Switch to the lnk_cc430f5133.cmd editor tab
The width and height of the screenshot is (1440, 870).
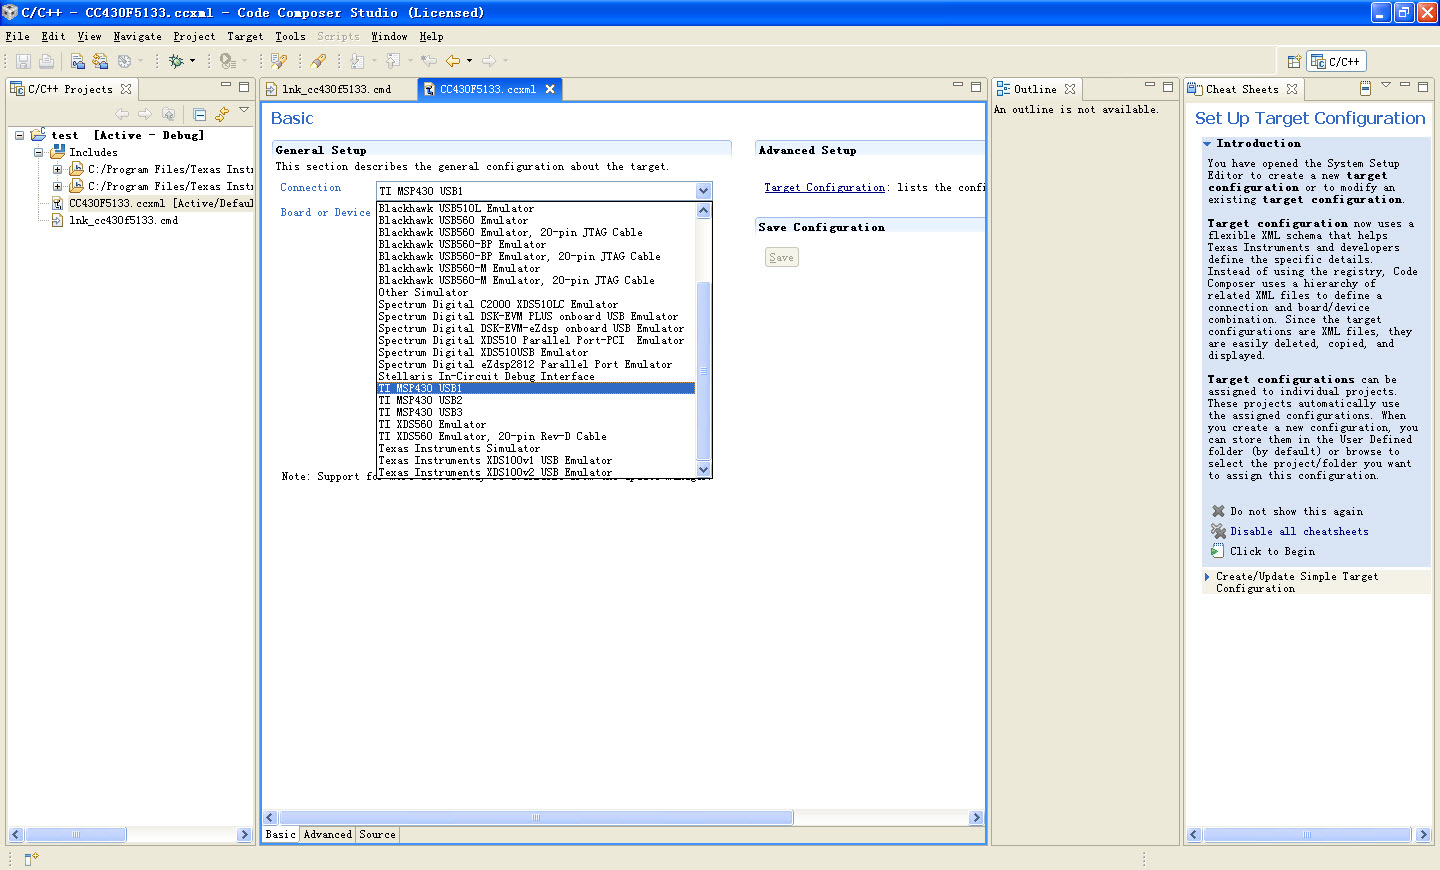337,89
